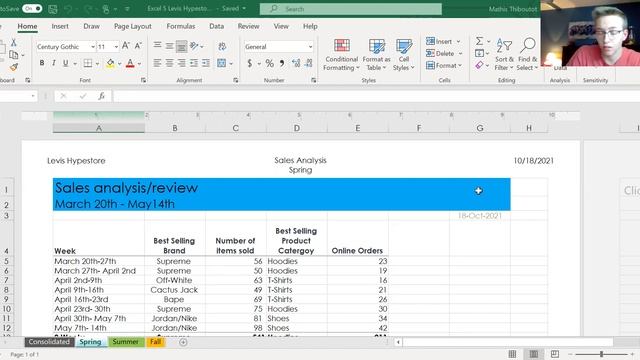Click Decrease Indent icon
The height and width of the screenshot is (360, 640).
click(x=194, y=63)
